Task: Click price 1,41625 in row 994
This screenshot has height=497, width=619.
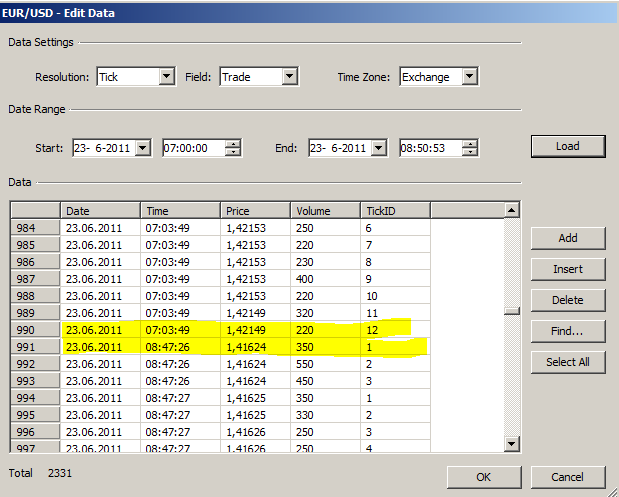Action: tap(255, 398)
